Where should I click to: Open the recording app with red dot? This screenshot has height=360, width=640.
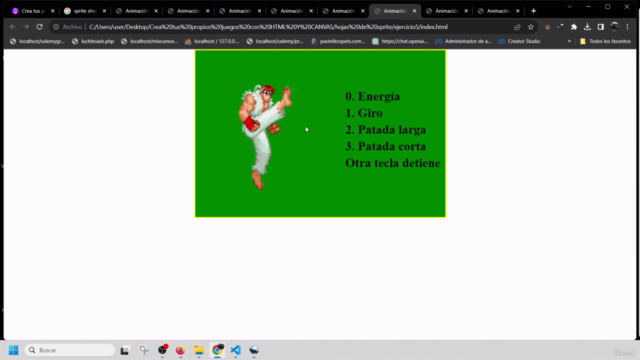162,350
